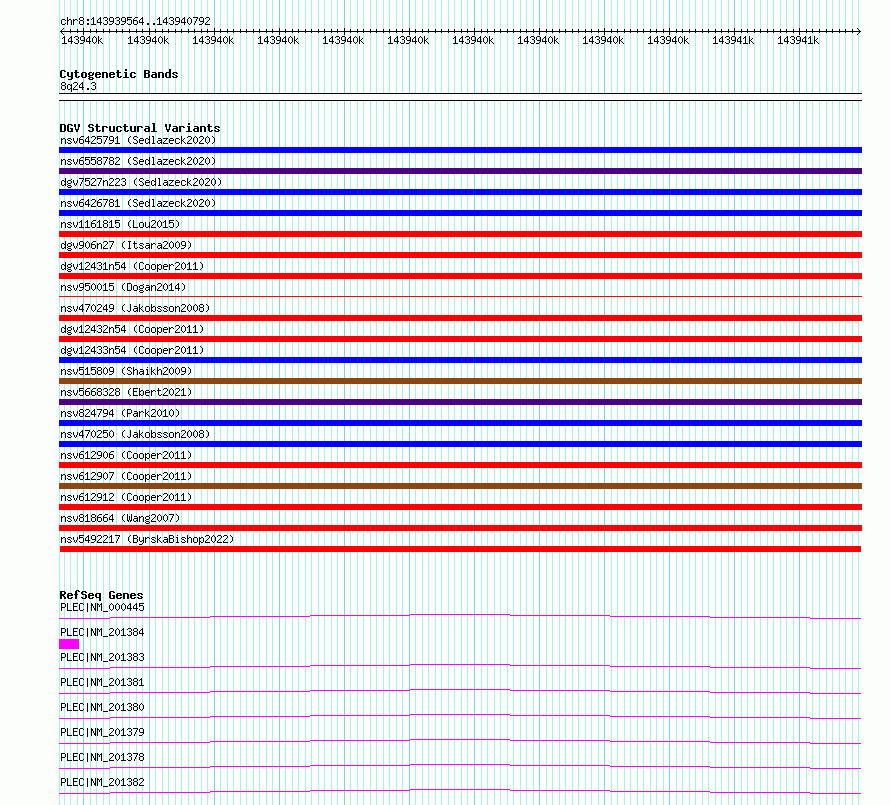Click the blue bar under nsv6426781

pos(460,213)
